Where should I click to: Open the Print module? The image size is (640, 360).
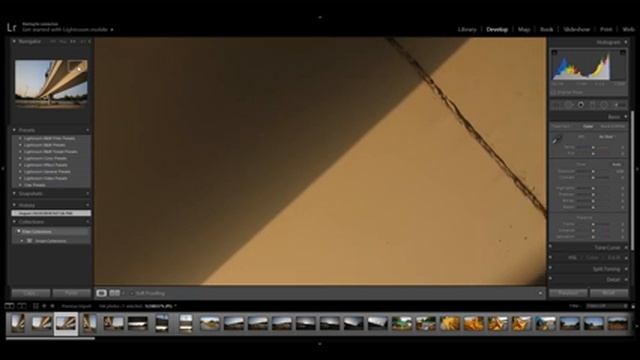[x=606, y=29]
